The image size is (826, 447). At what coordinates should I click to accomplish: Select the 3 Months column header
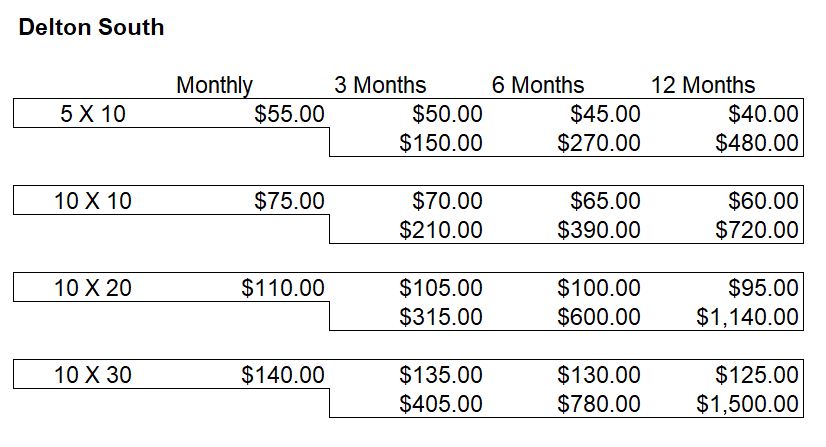pyautogui.click(x=380, y=85)
